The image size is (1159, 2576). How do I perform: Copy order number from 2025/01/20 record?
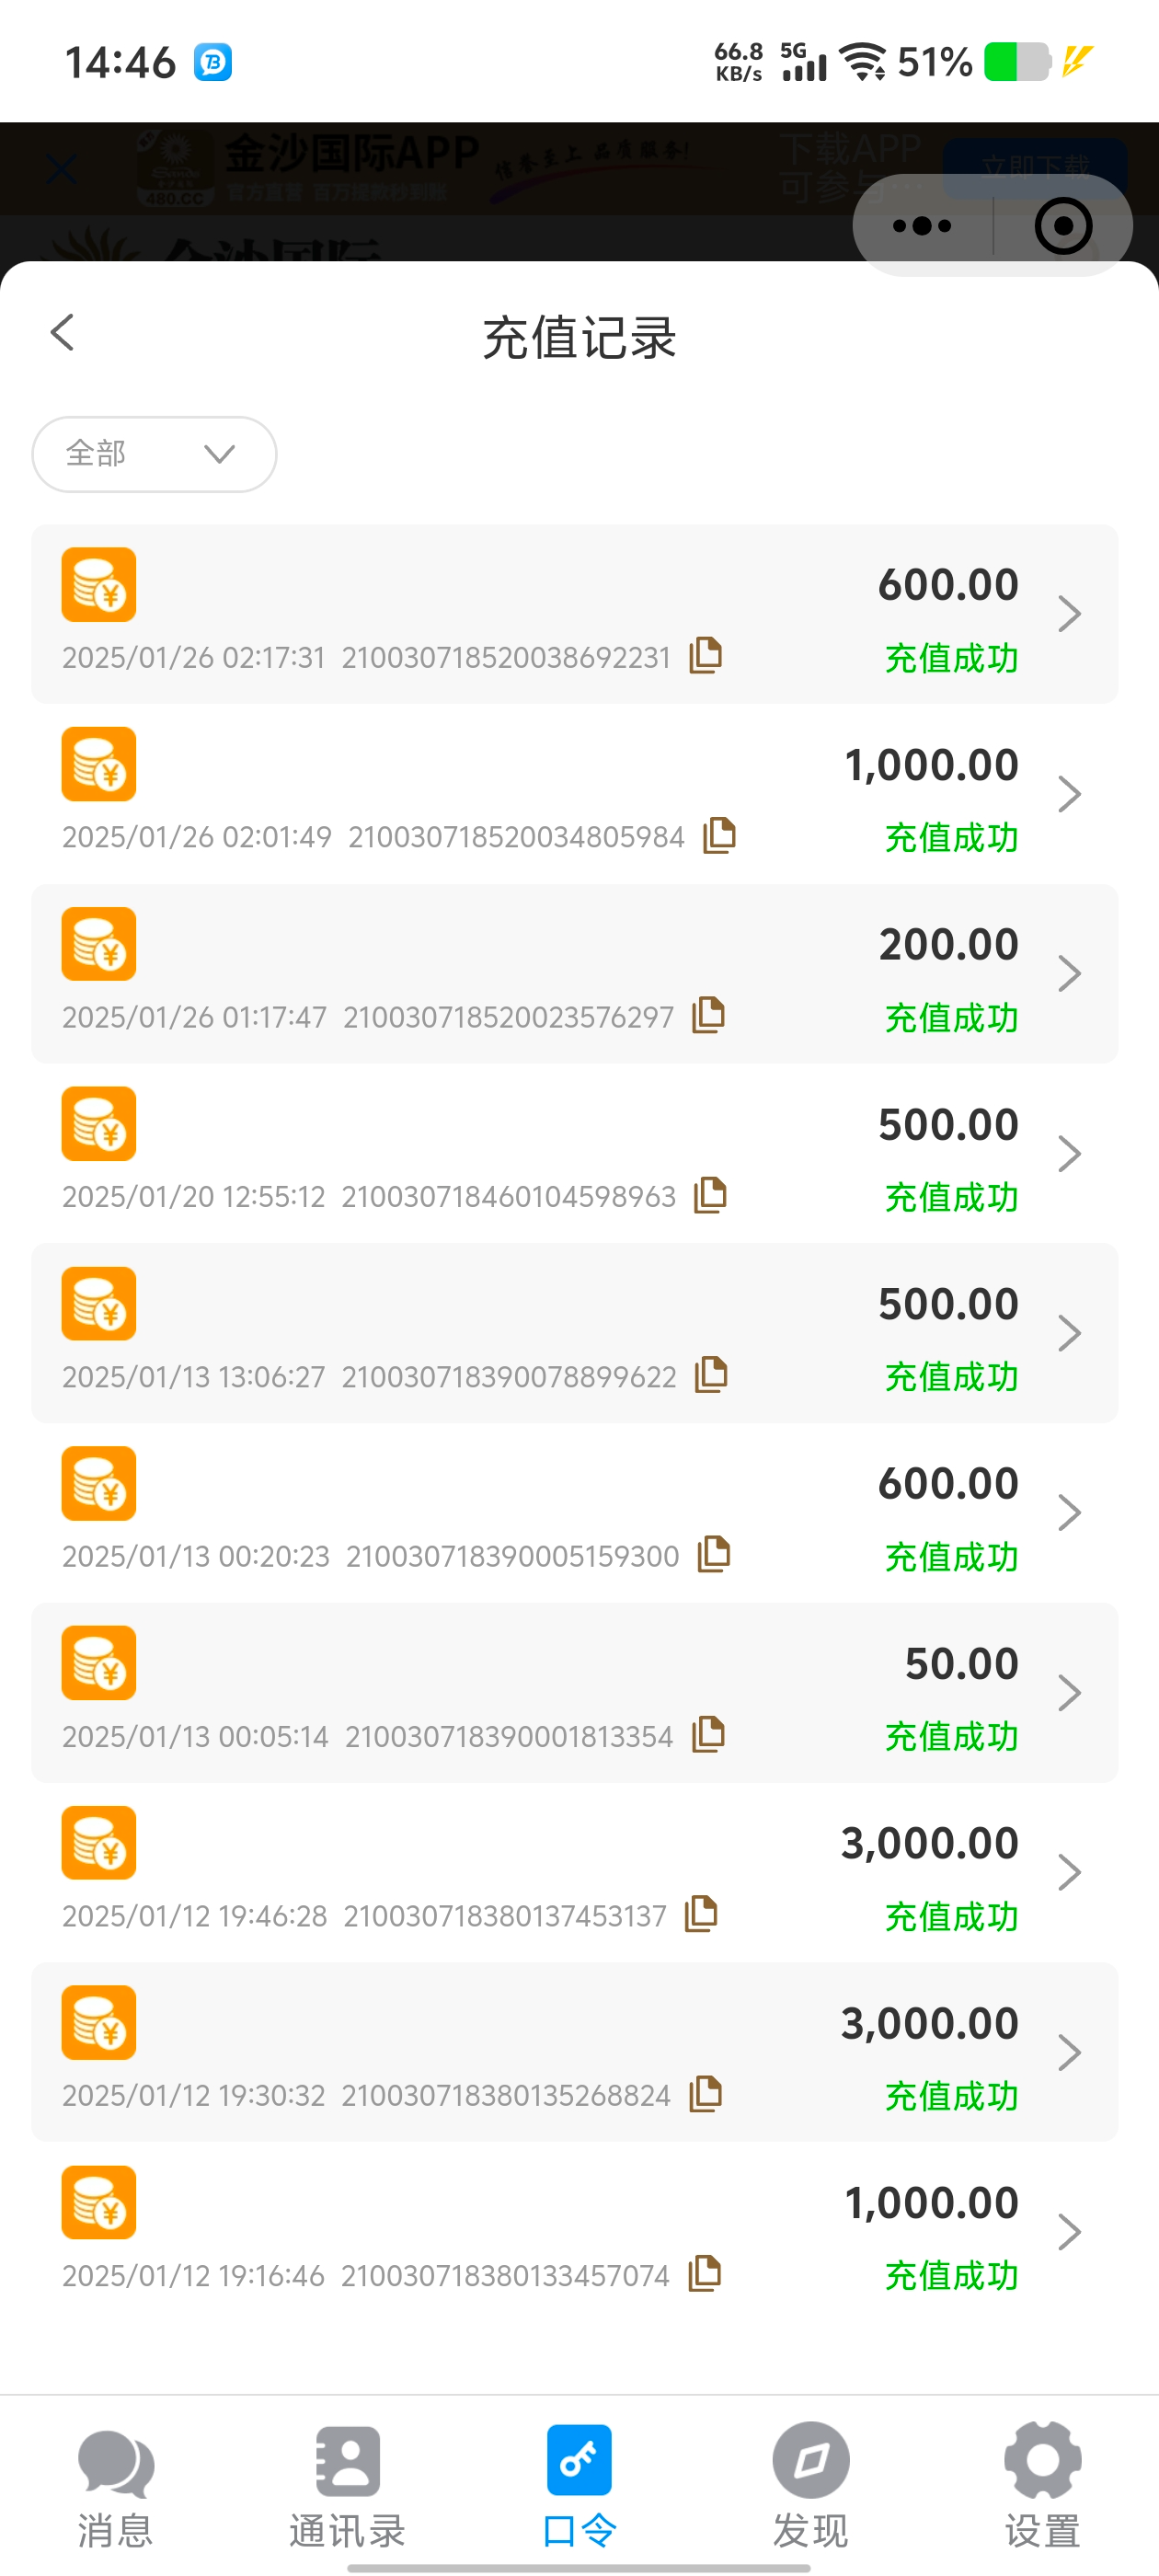[710, 1195]
